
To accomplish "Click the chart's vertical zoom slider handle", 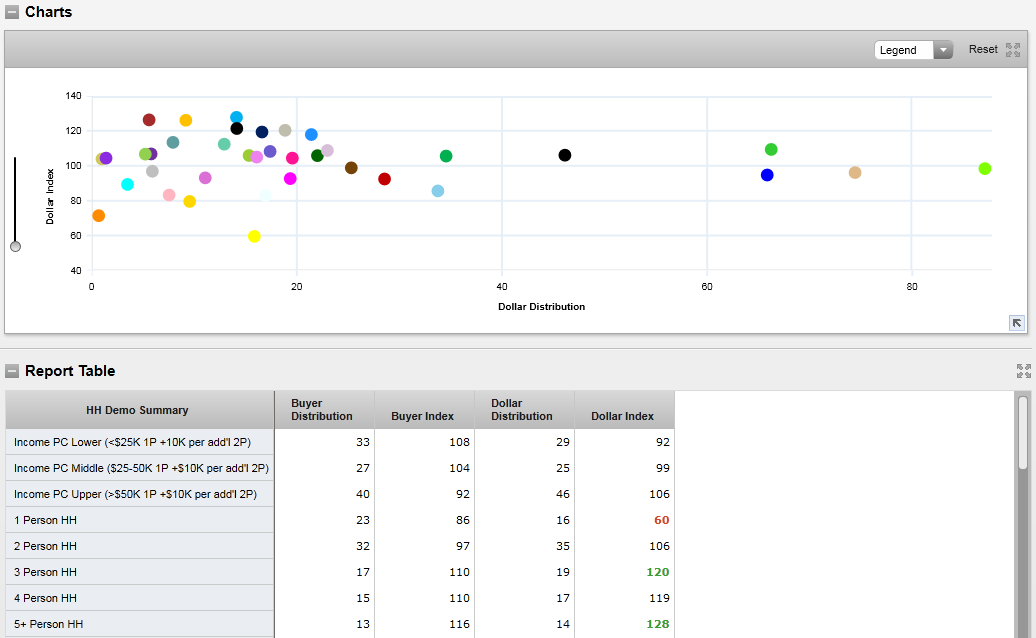I will click(x=15, y=246).
